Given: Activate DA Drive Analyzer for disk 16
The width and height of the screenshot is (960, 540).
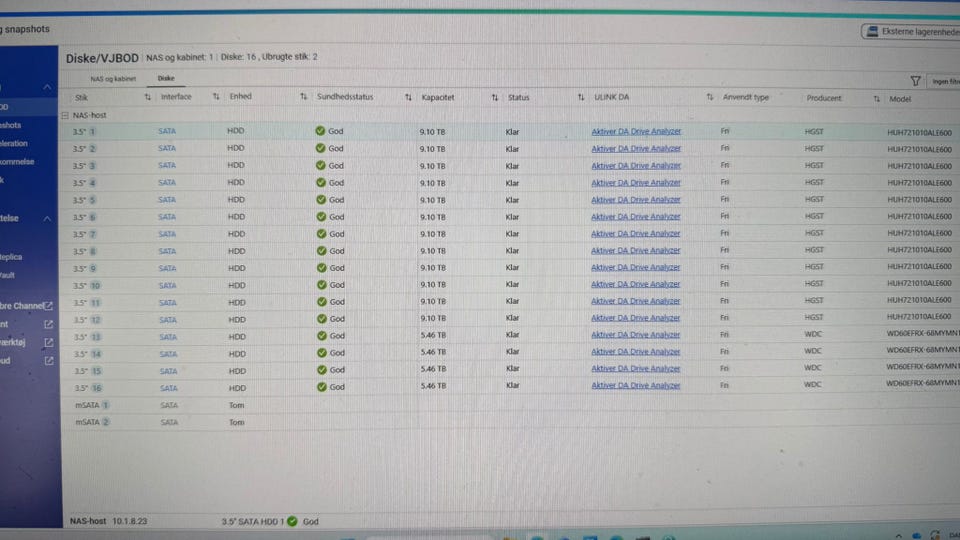Looking at the screenshot, I should coord(636,385).
